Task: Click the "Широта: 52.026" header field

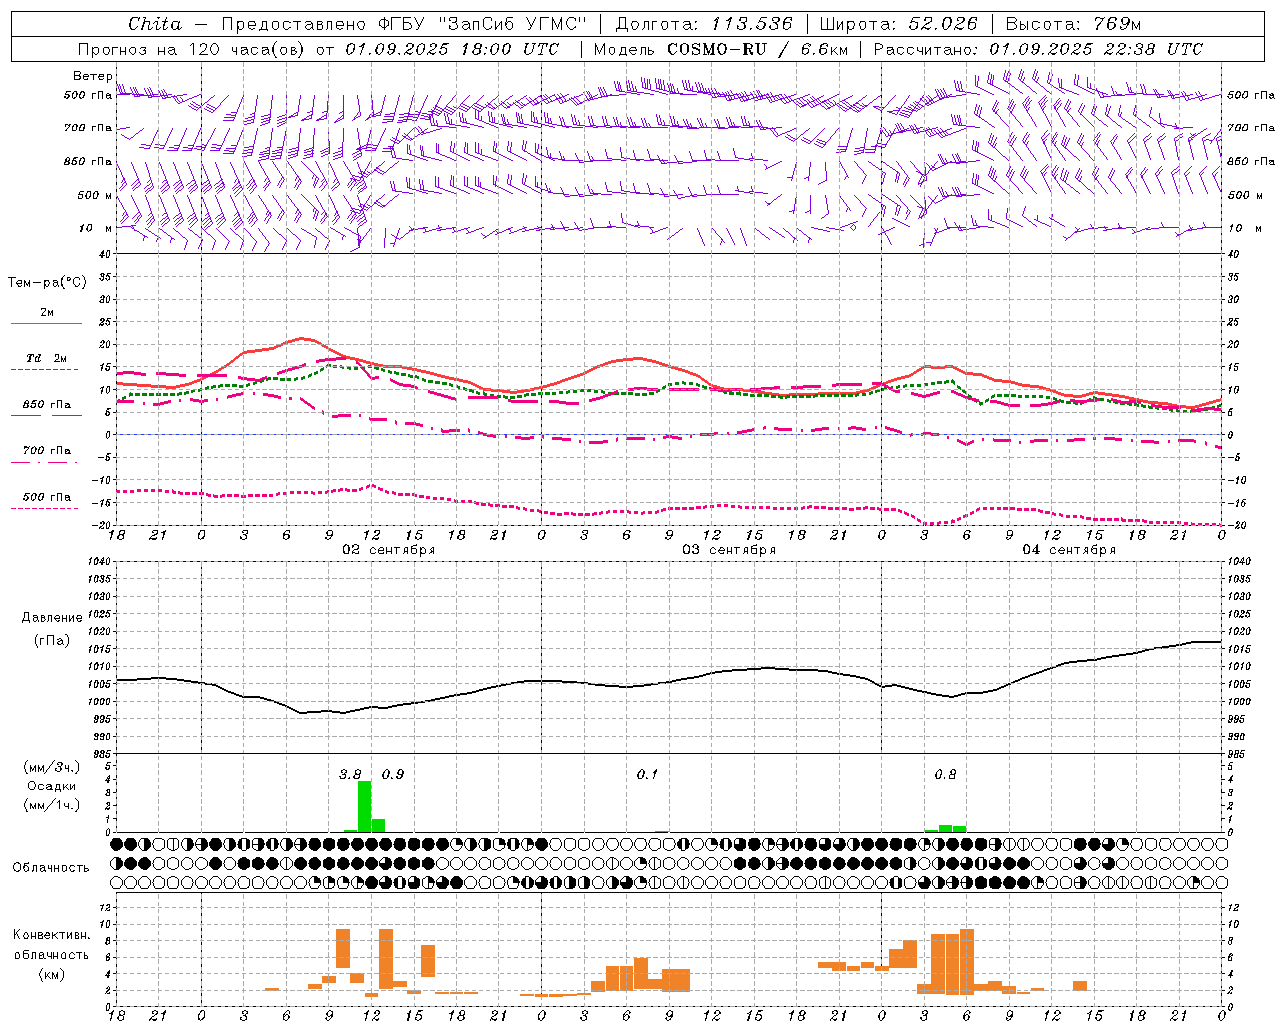Action: click(898, 24)
